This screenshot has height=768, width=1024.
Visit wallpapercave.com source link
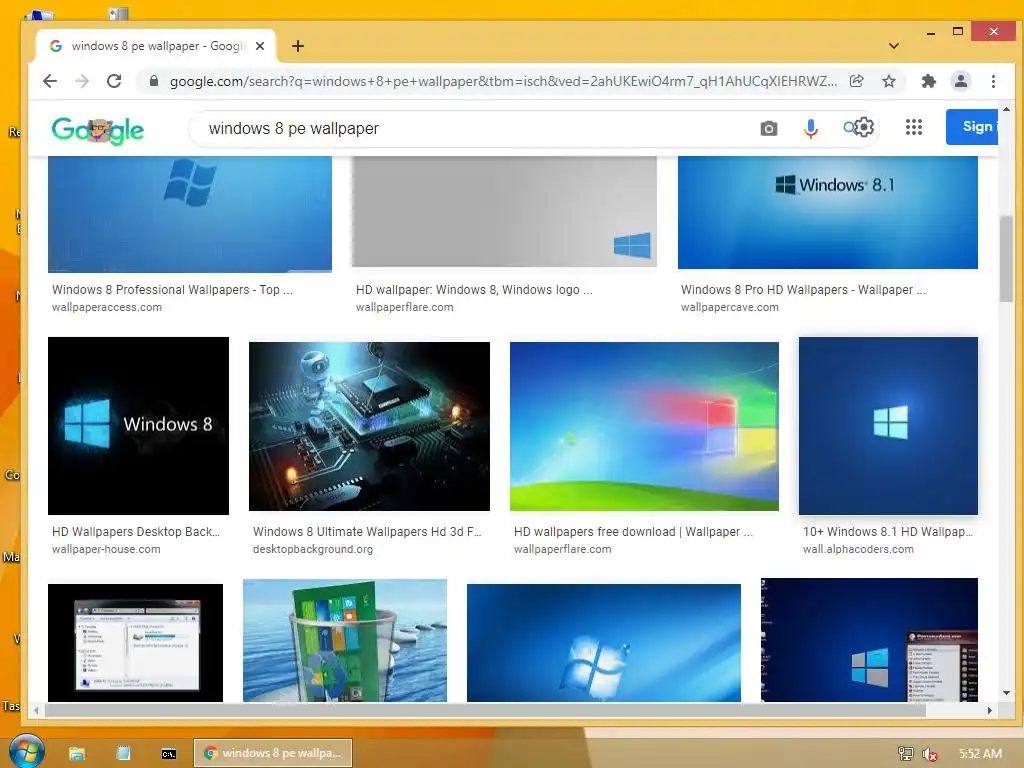729,307
